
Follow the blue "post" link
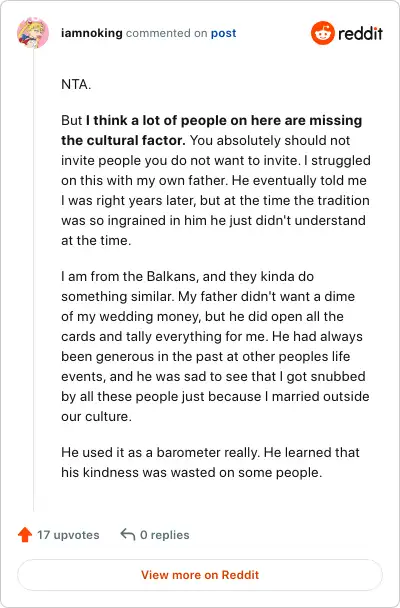coord(223,34)
